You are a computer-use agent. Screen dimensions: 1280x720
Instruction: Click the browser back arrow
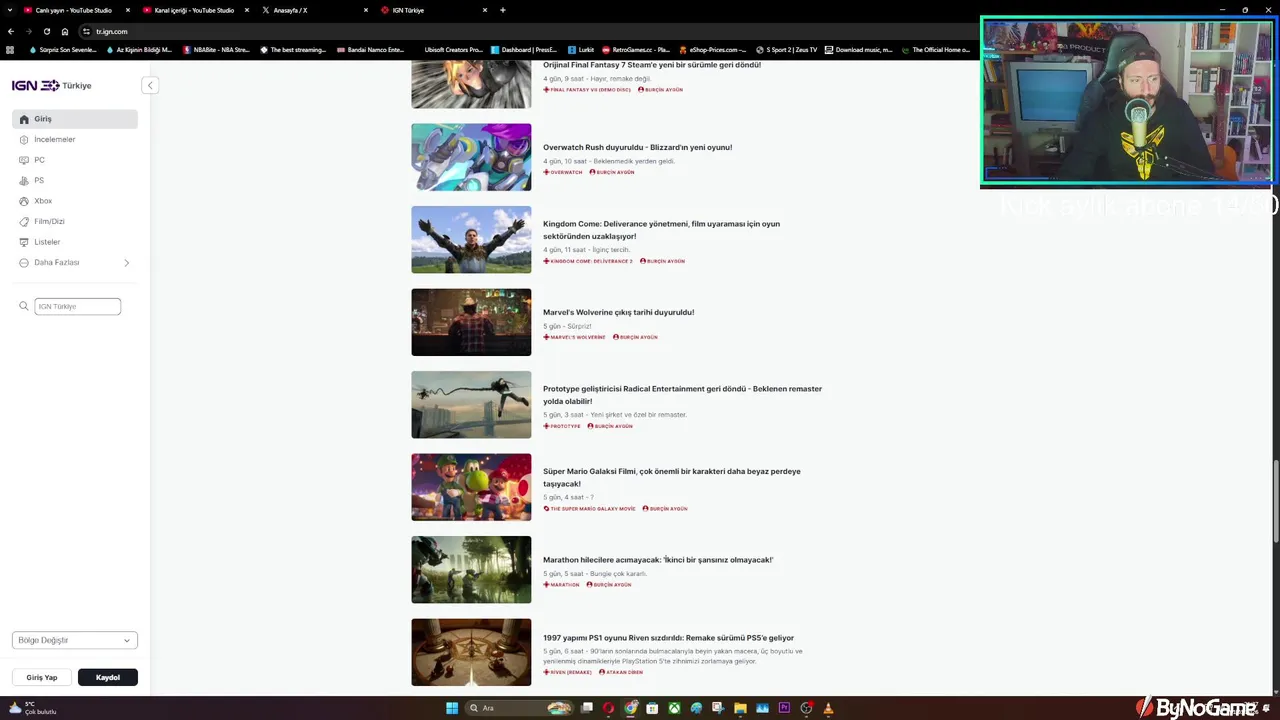click(11, 31)
